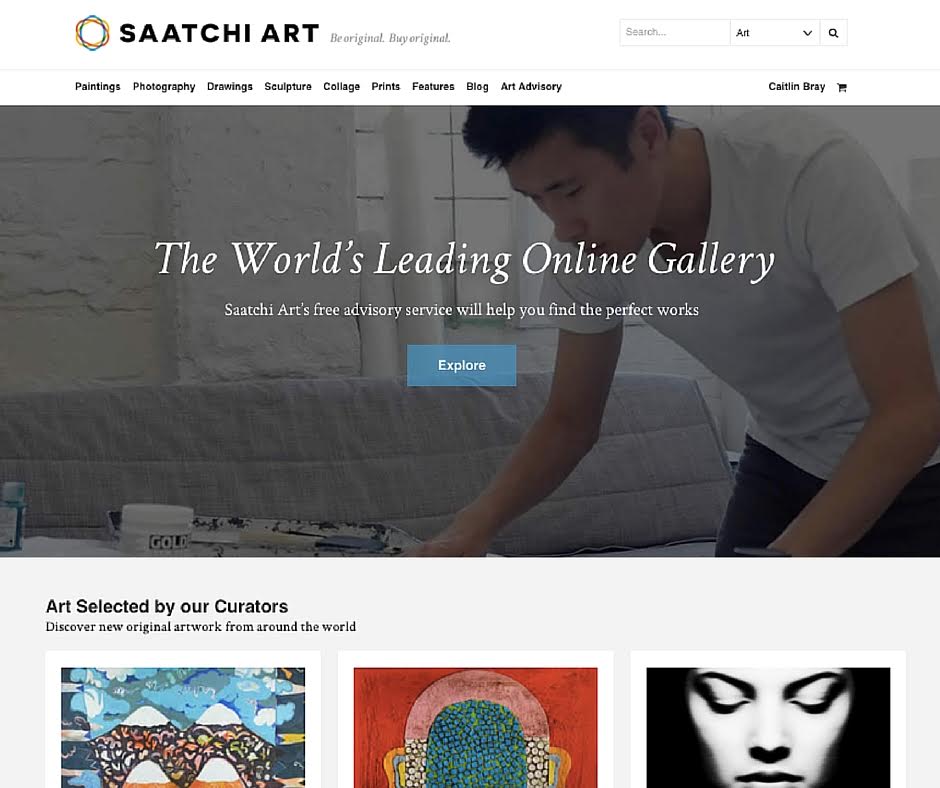Click the blue Explore button
Image resolution: width=940 pixels, height=788 pixels.
(x=462, y=365)
